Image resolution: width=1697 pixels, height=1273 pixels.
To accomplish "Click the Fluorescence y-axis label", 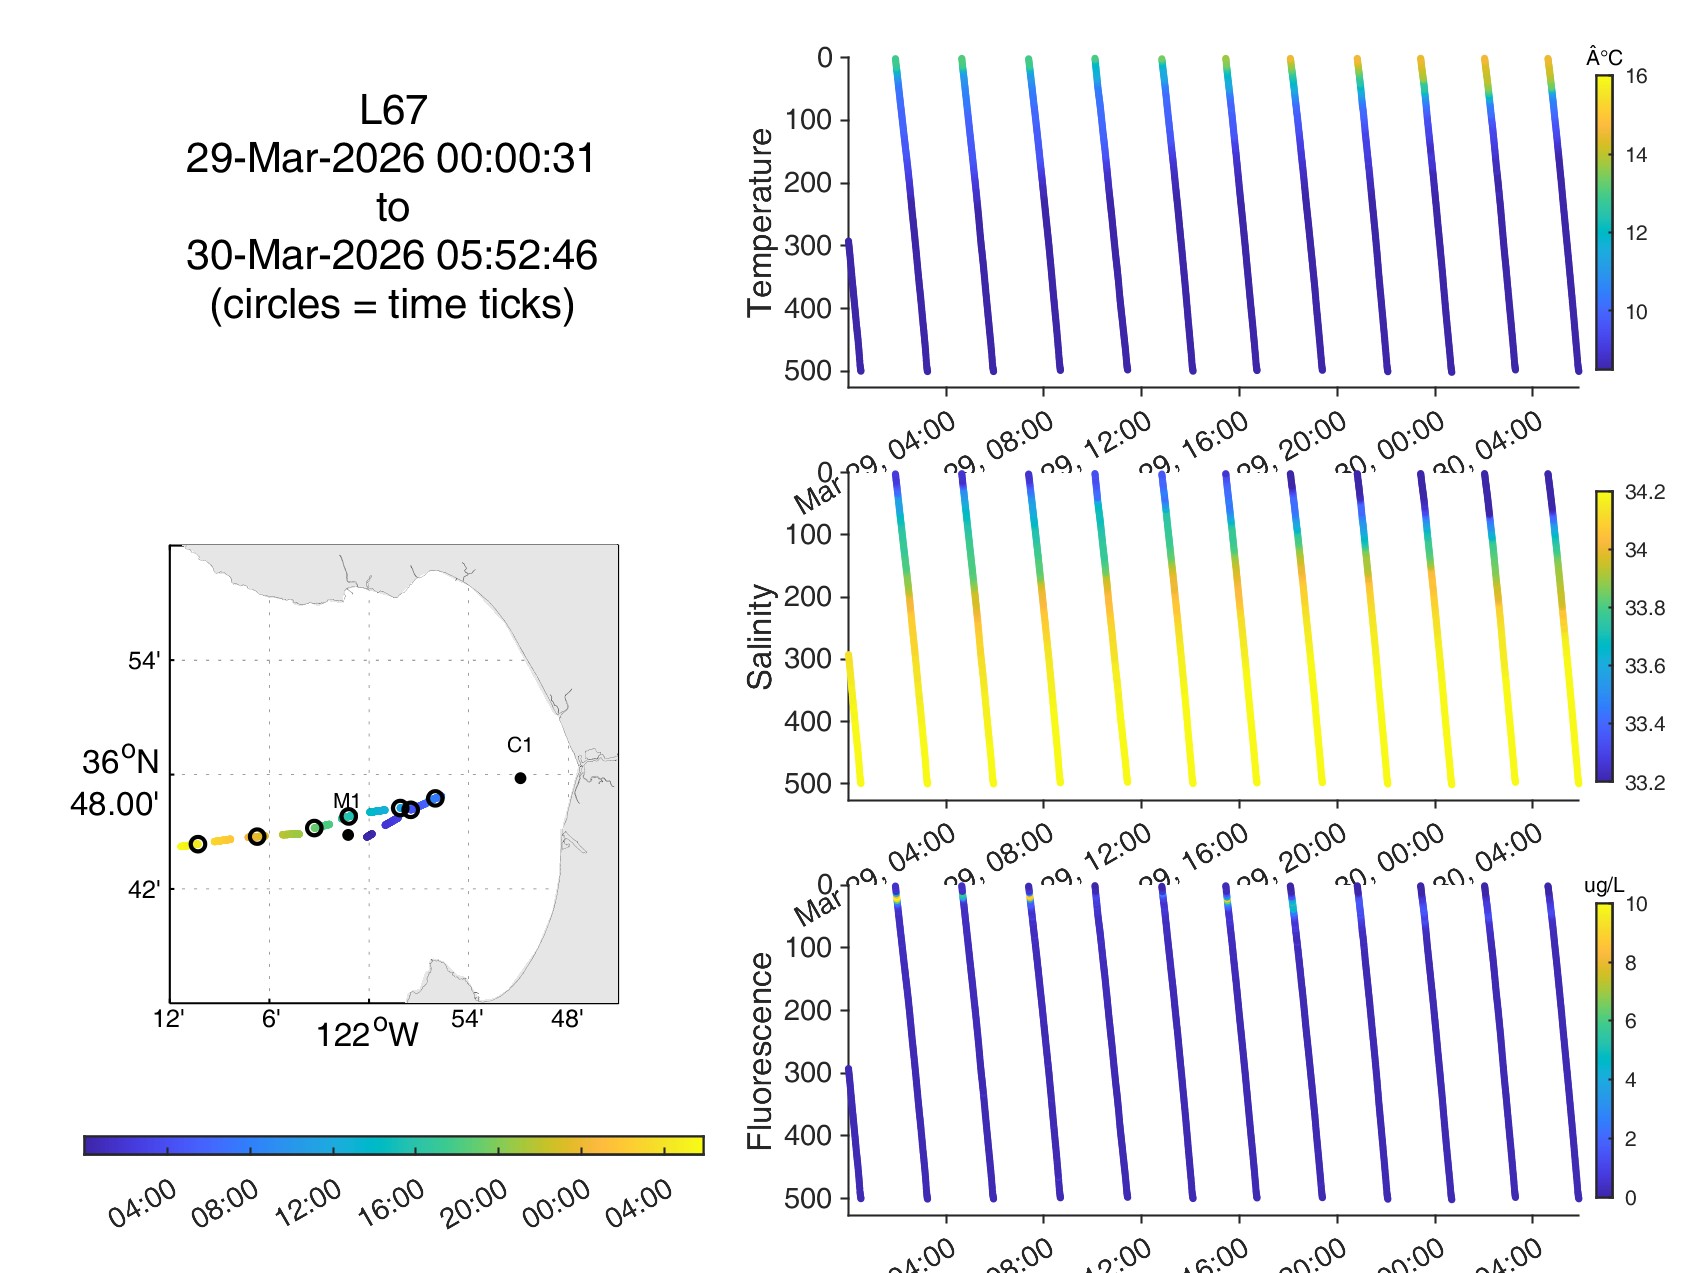I will 760,1050.
